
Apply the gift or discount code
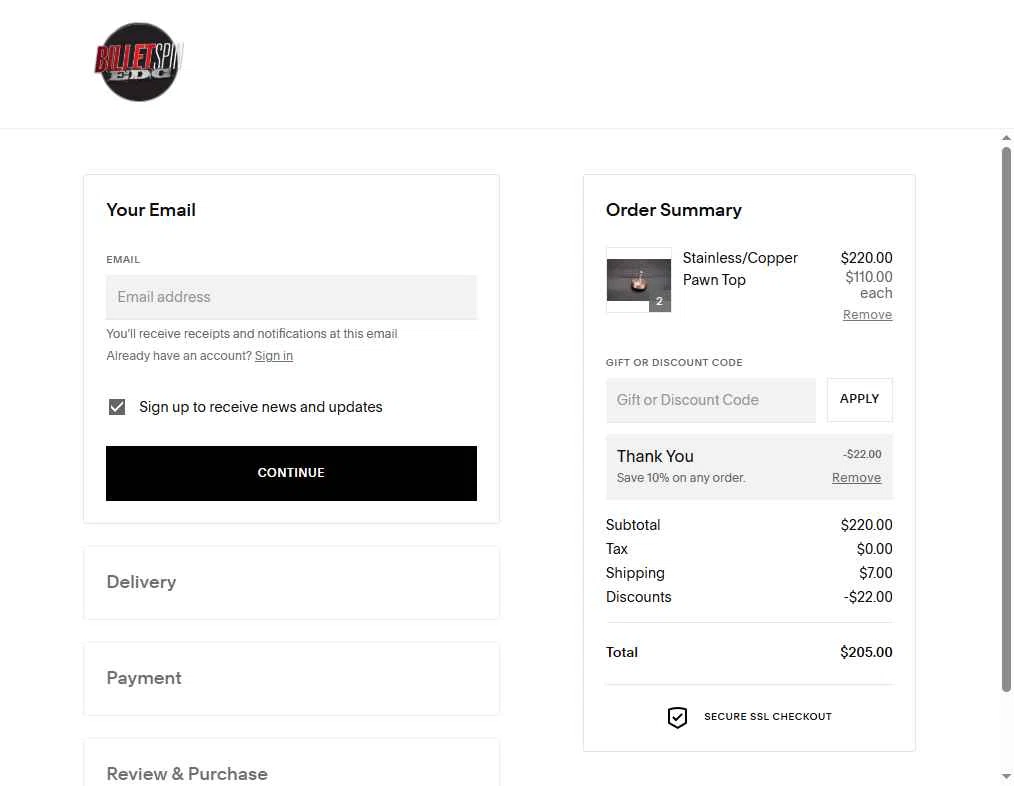point(859,399)
